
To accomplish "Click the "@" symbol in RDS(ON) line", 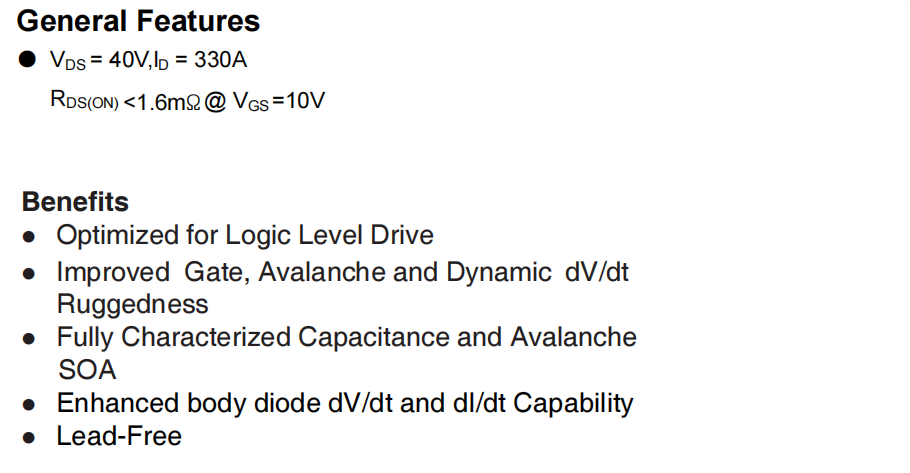I will click(x=218, y=101).
